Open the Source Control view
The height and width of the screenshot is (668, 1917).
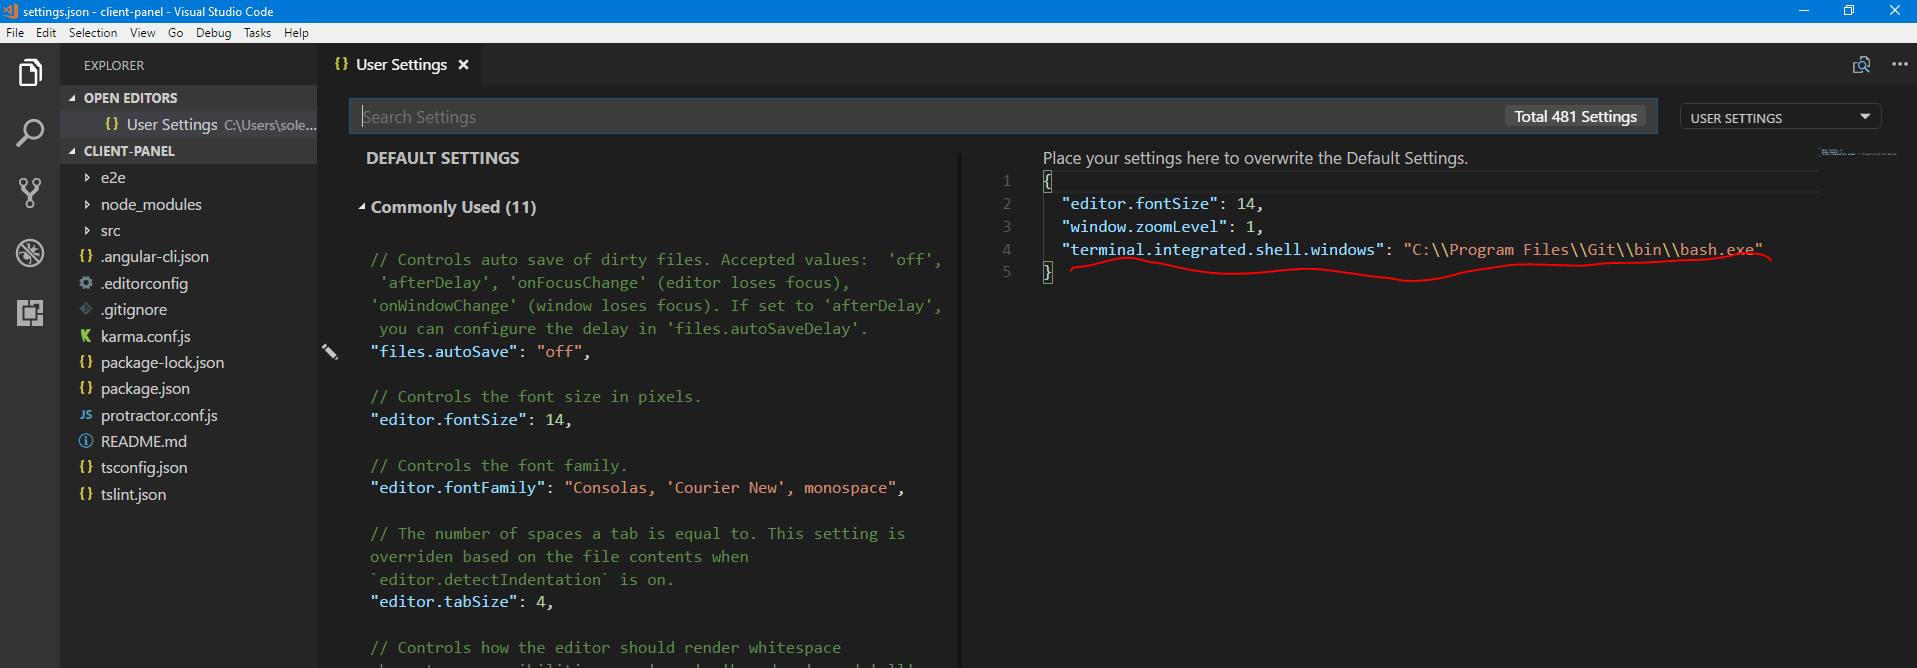click(30, 193)
